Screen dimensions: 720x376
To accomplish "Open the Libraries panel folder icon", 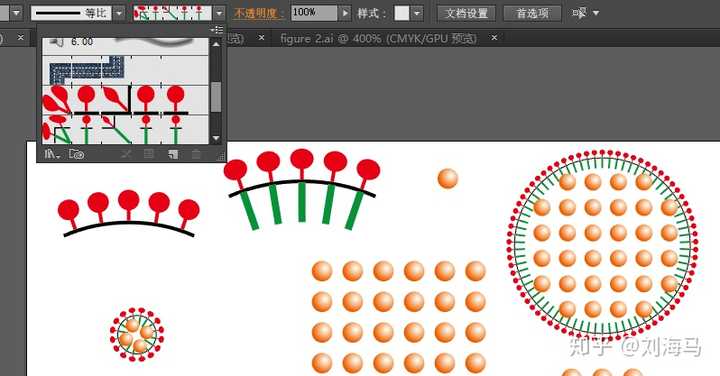I will click(76, 154).
